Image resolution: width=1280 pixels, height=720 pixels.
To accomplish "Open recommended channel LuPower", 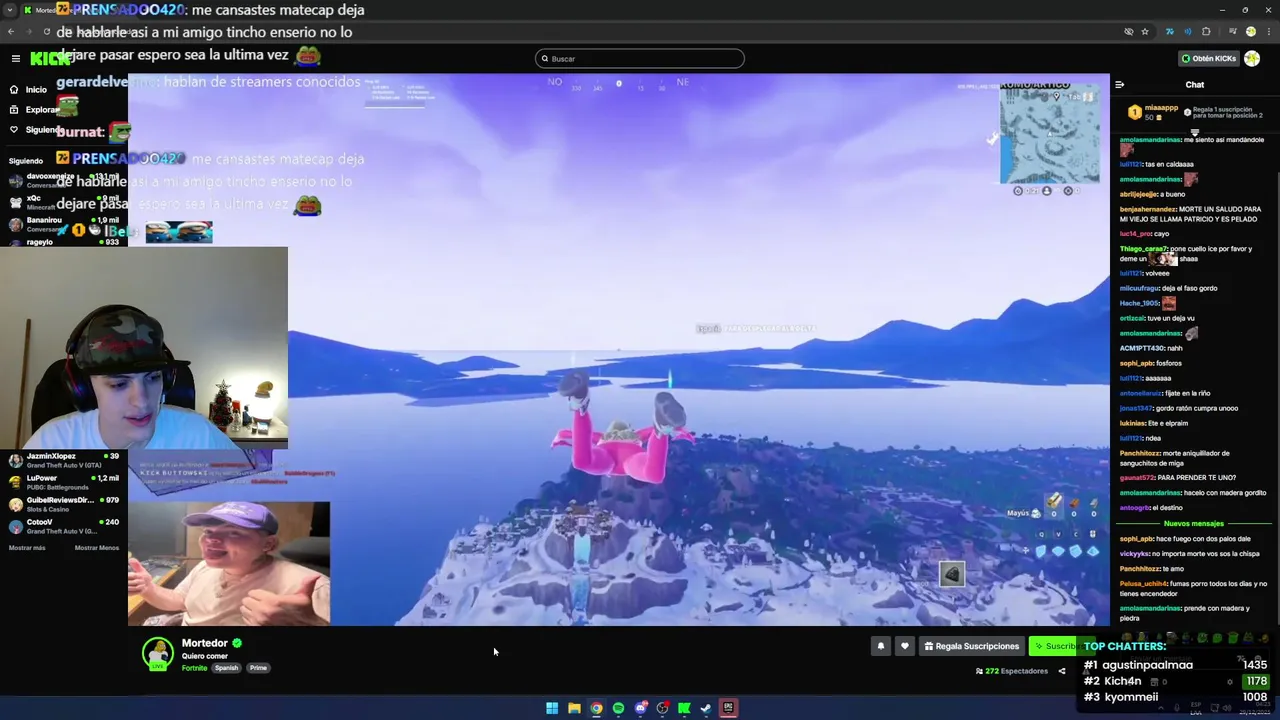I will click(64, 482).
